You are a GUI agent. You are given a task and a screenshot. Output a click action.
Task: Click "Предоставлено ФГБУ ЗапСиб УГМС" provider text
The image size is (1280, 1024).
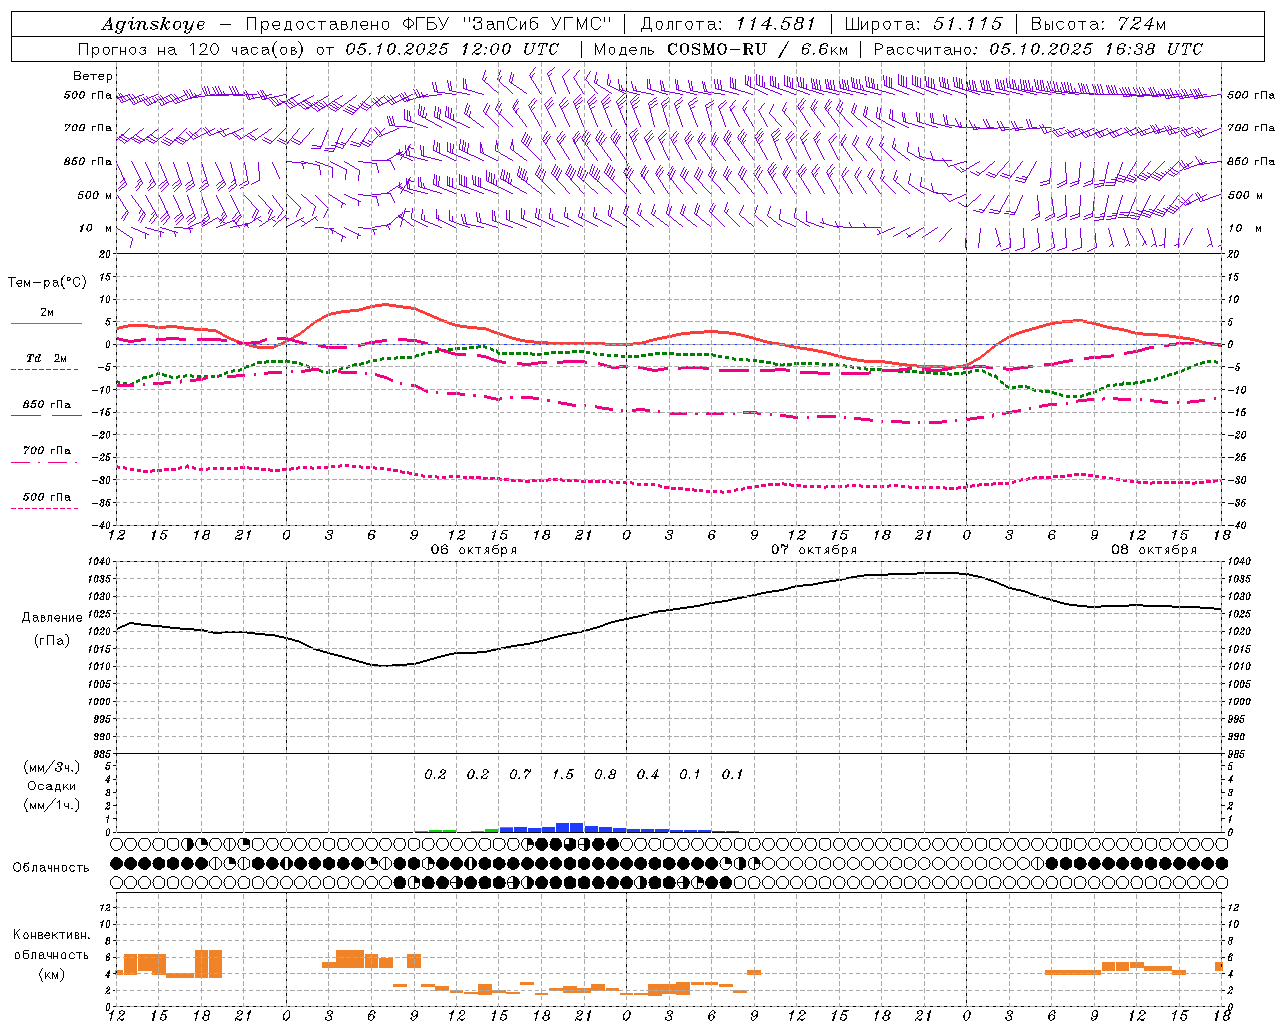click(428, 24)
